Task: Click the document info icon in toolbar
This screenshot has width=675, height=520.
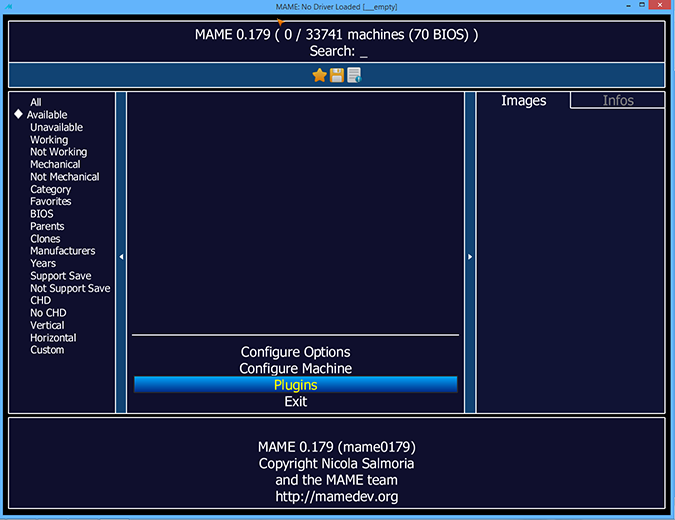Action: (x=354, y=75)
